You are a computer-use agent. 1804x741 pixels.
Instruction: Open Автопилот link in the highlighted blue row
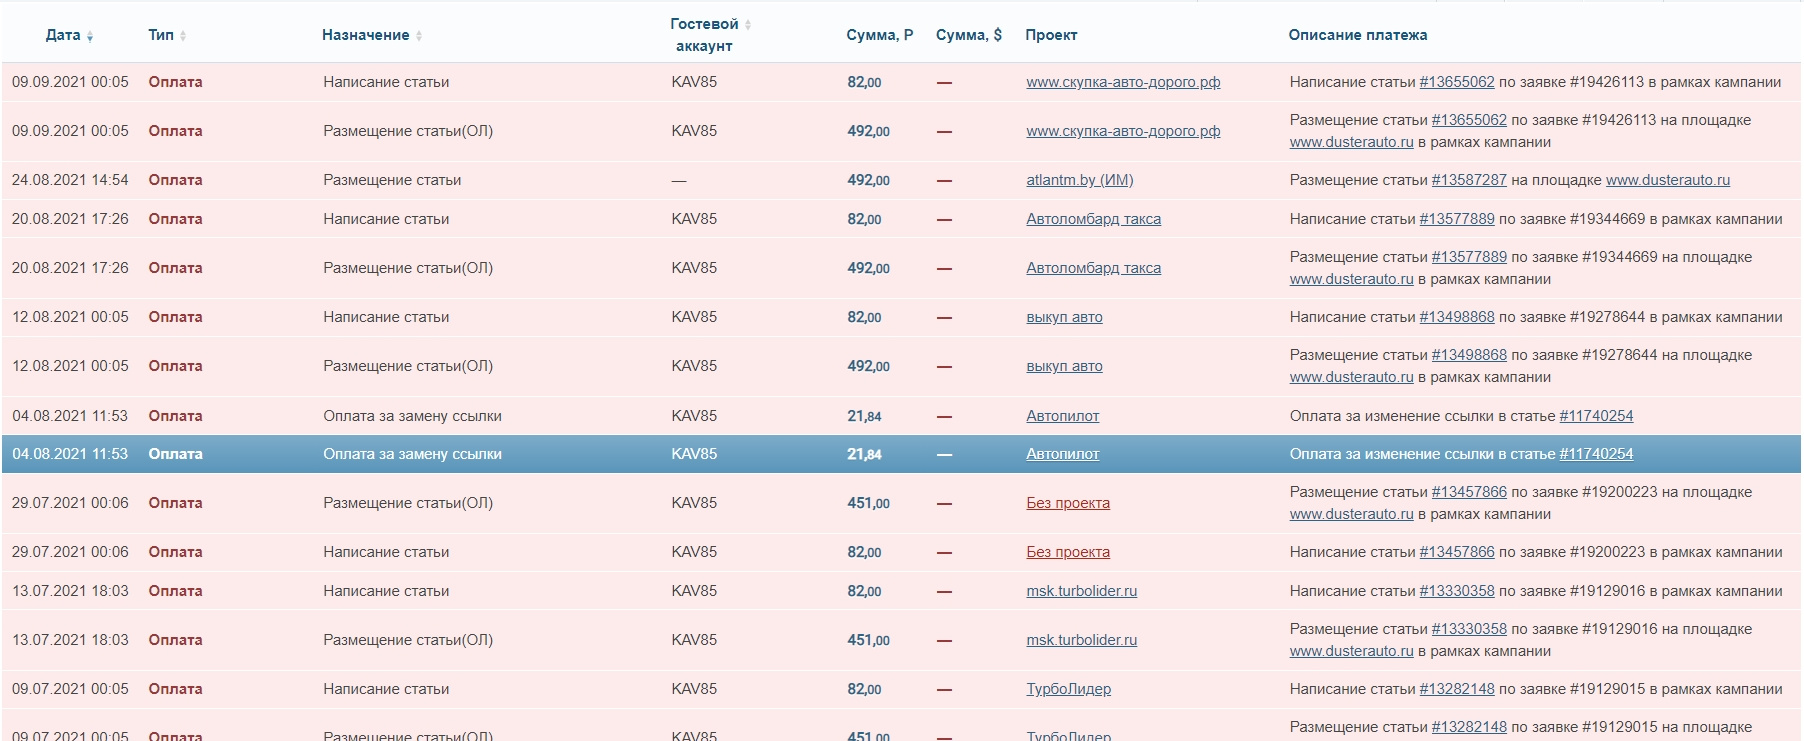[x=1062, y=454]
